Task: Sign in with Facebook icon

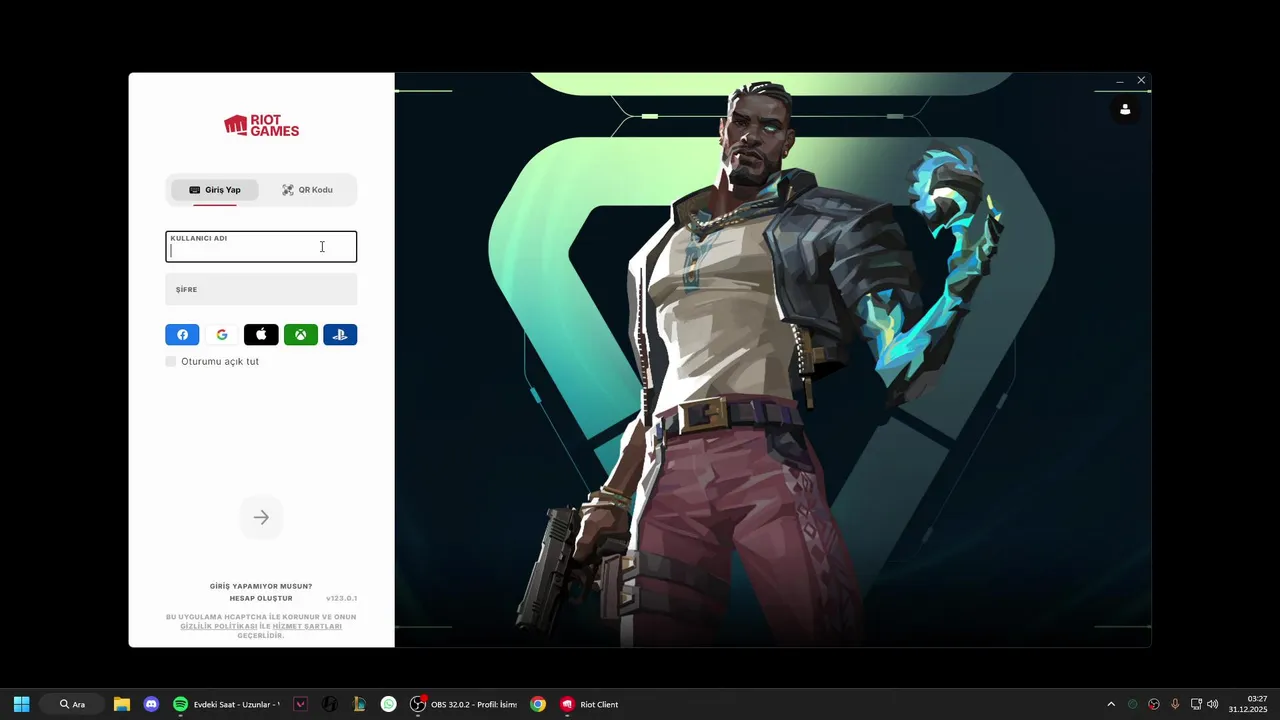Action: (182, 335)
